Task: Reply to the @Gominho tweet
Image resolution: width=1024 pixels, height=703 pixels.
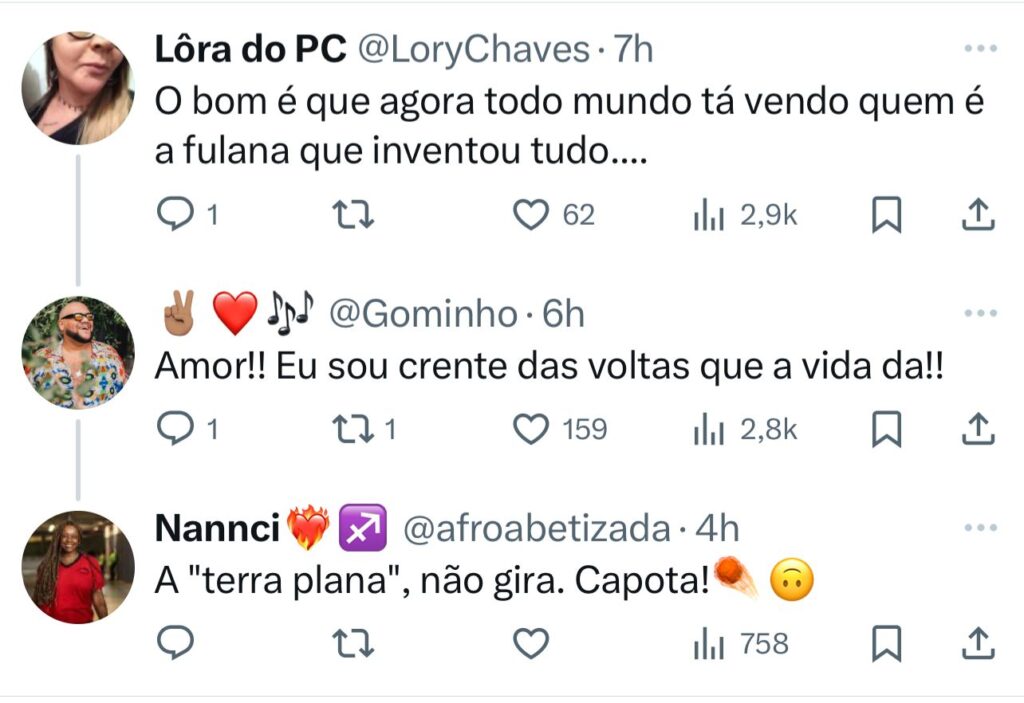Action: coord(176,429)
